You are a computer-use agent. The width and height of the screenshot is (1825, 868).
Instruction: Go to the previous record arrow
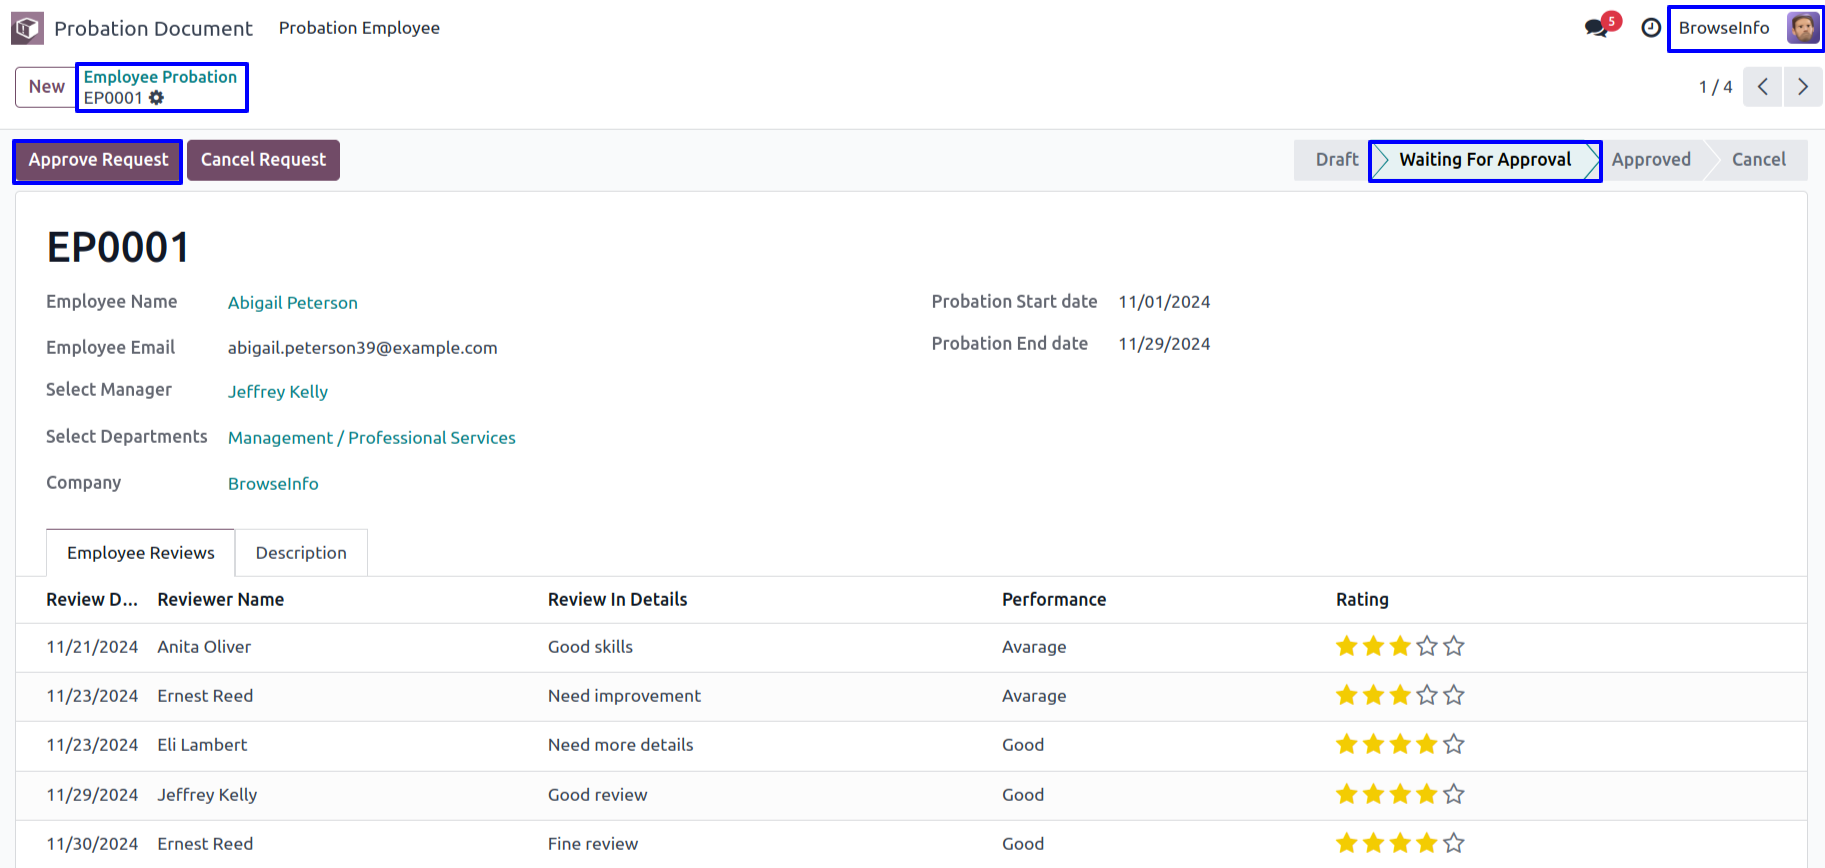pyautogui.click(x=1762, y=87)
